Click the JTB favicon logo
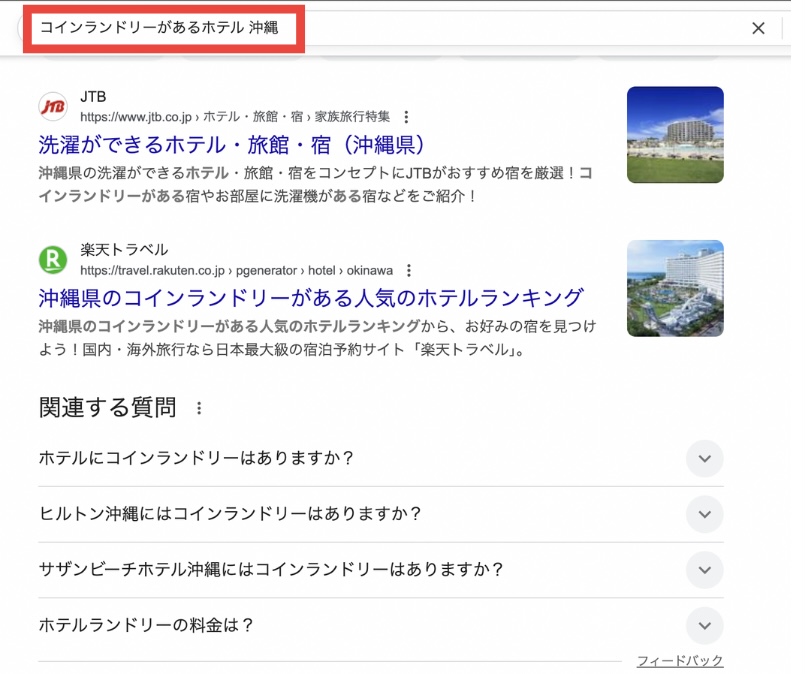 point(52,106)
